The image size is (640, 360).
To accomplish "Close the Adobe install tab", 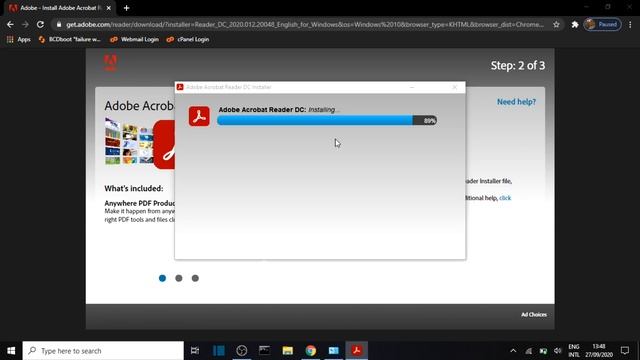I will 109,8.
